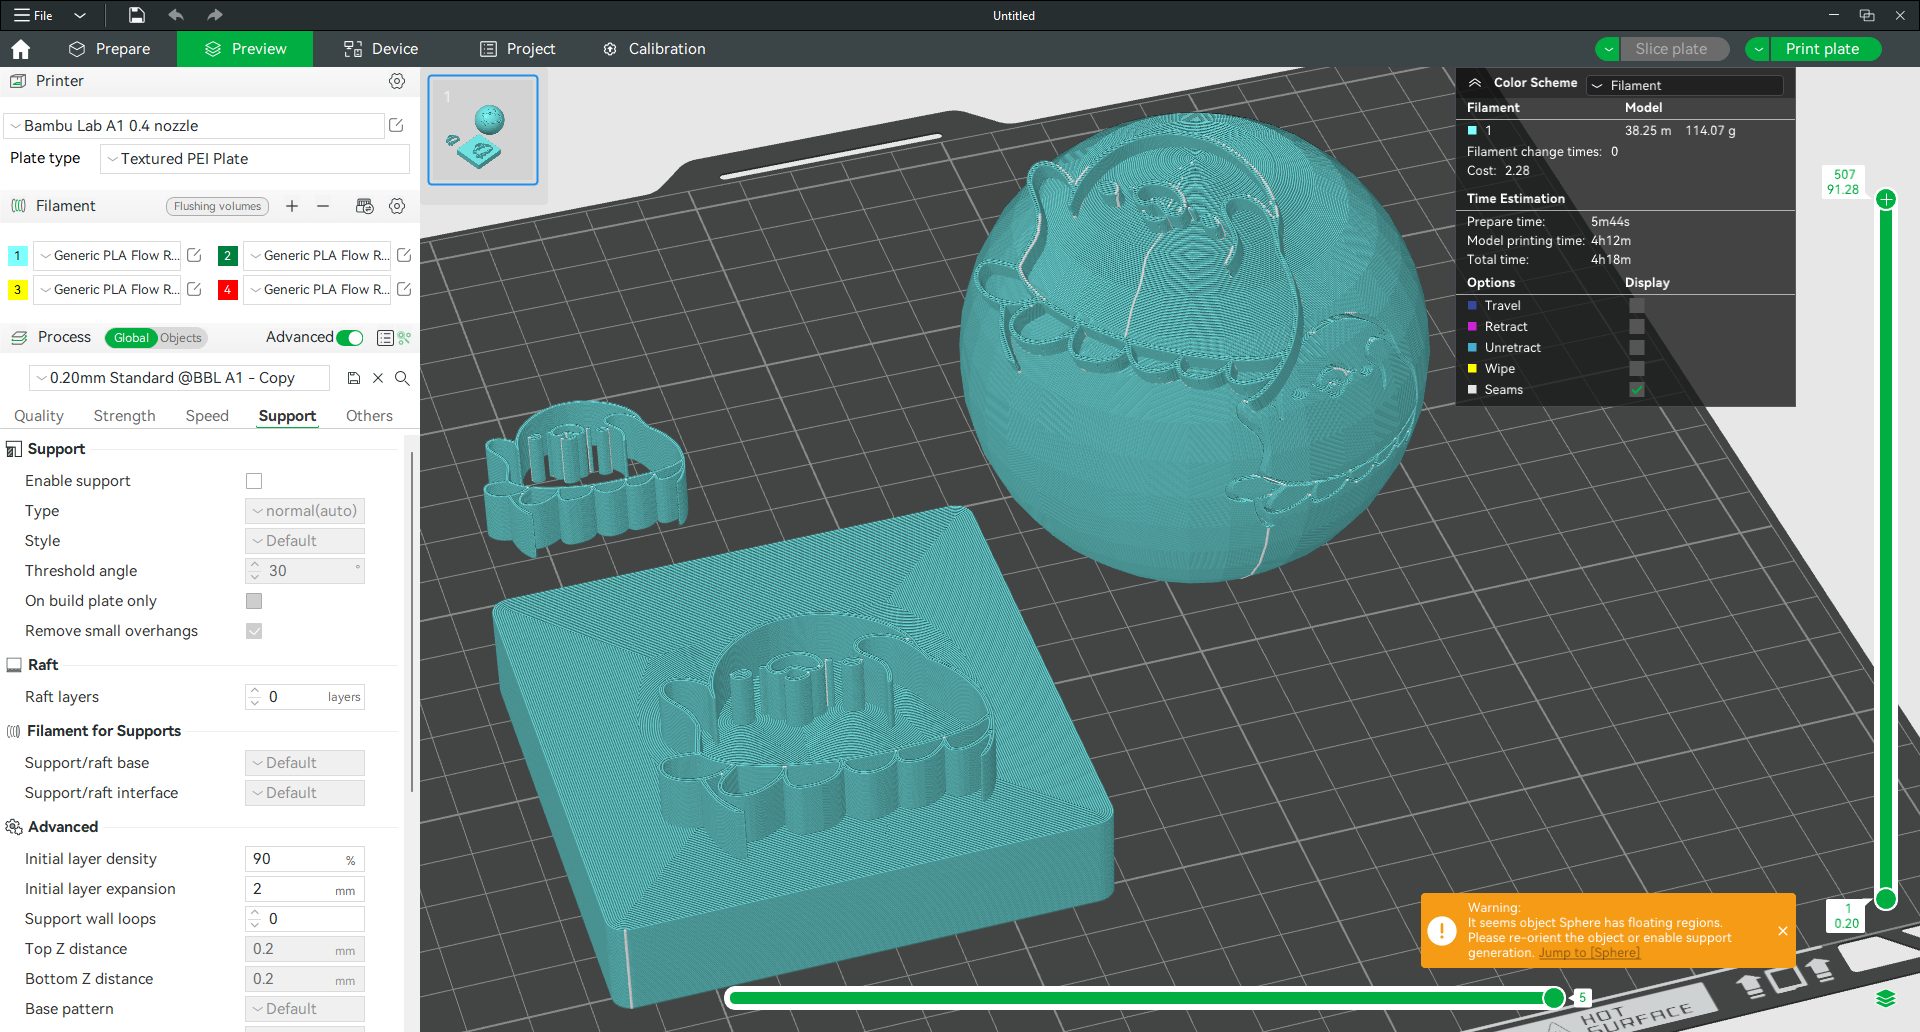This screenshot has height=1032, width=1920.
Task: Toggle Seams display checkbox
Action: pyautogui.click(x=1637, y=390)
